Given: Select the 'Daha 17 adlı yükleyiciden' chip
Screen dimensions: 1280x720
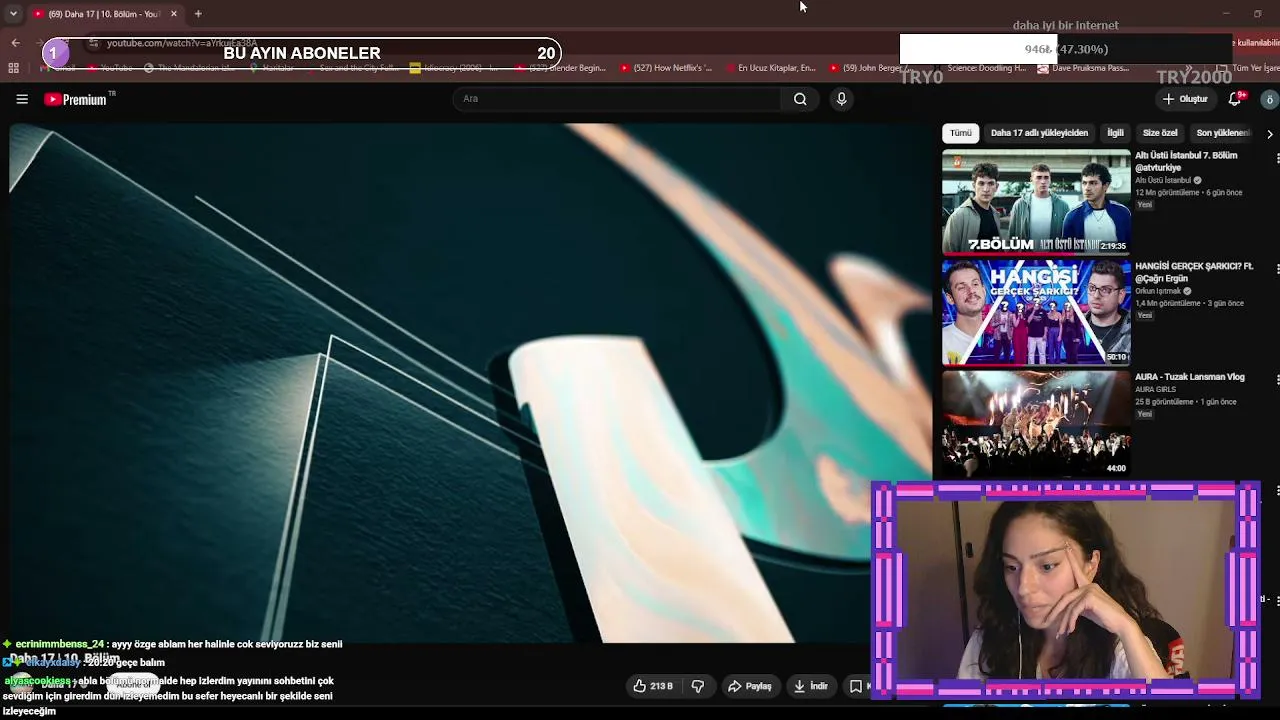Looking at the screenshot, I should [x=1039, y=133].
